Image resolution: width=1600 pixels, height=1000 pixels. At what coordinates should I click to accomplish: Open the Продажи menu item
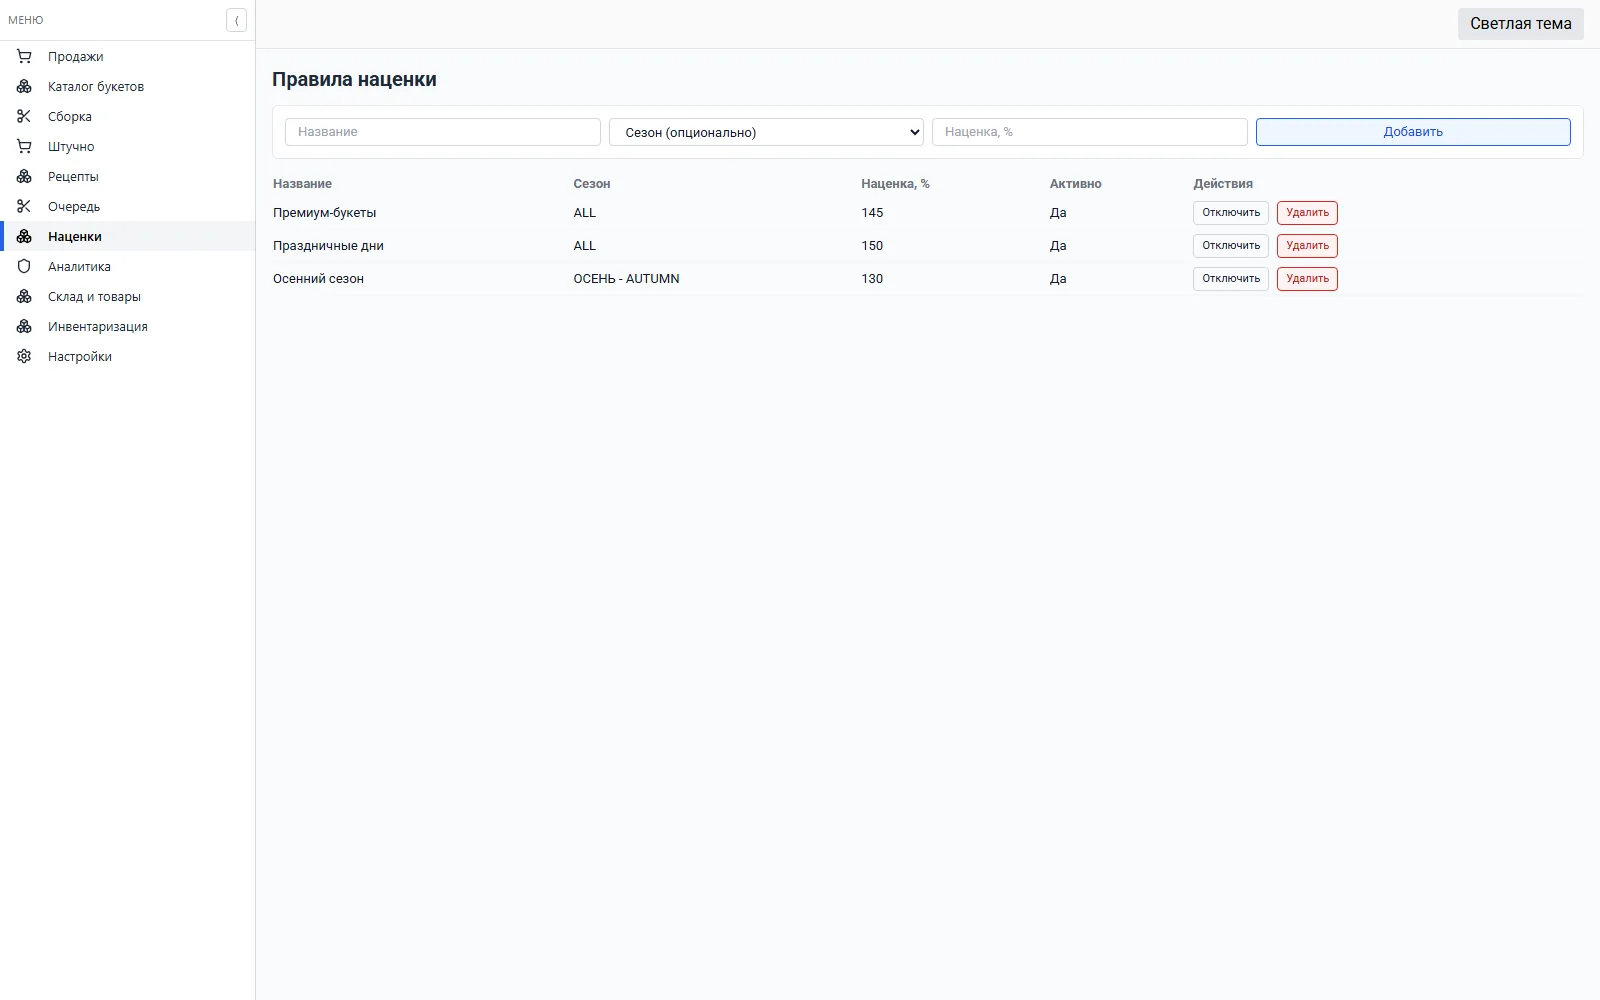click(x=128, y=56)
